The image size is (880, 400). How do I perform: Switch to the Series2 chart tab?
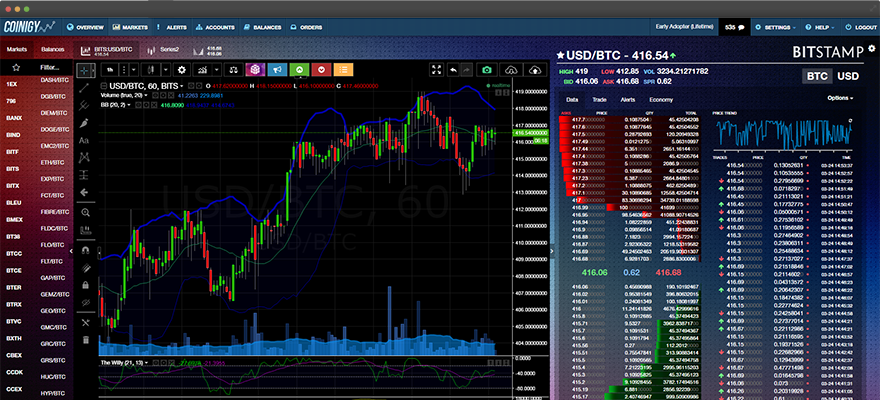coord(164,50)
